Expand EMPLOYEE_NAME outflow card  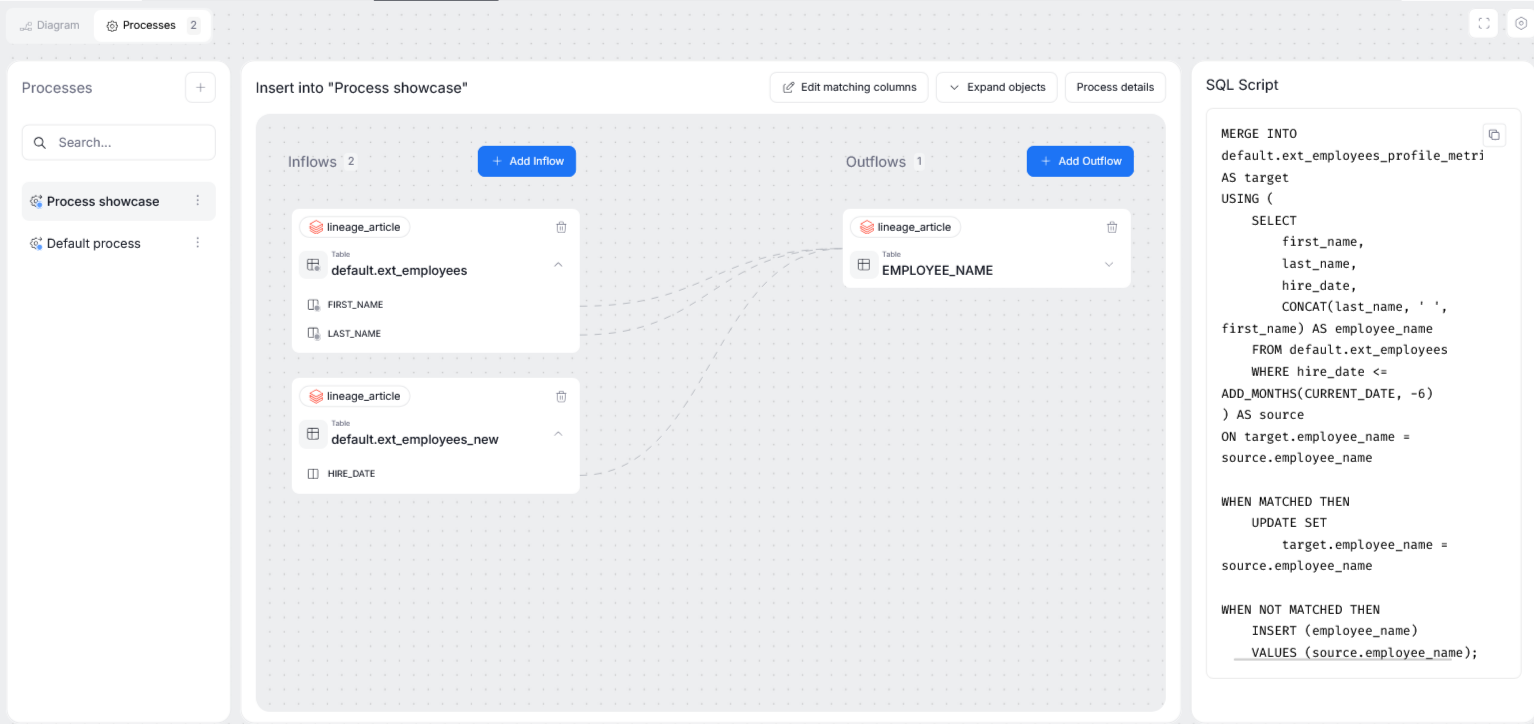pyautogui.click(x=1109, y=265)
